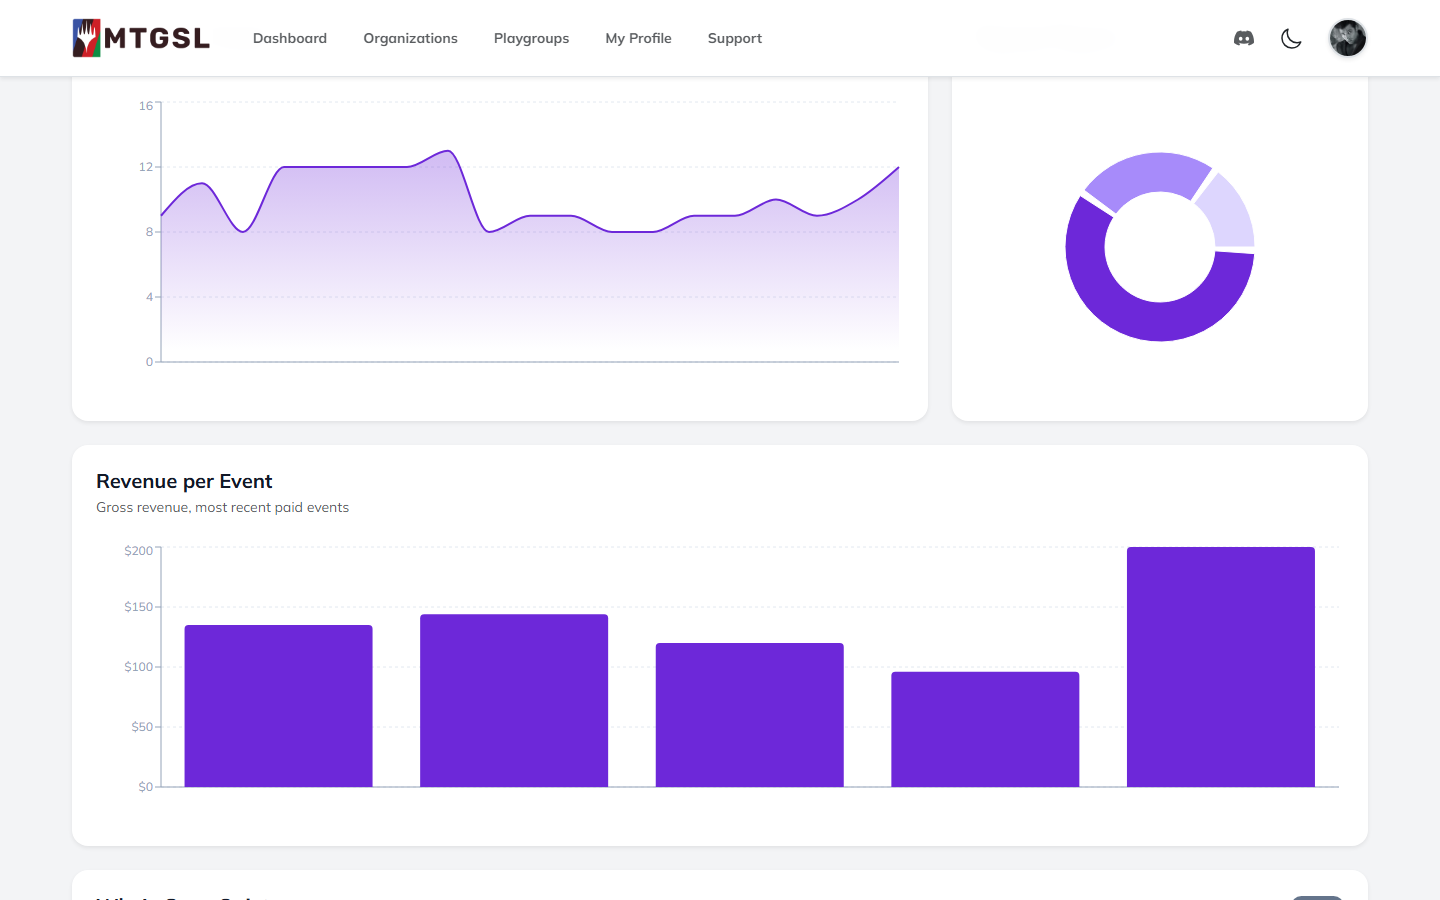Toggle dark mode moon icon
1440x900 pixels.
point(1291,38)
